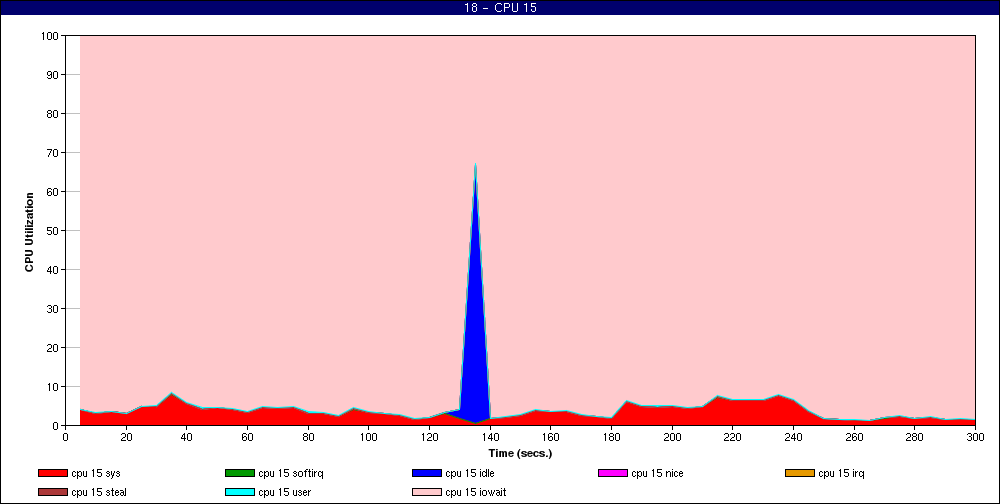
Task: Select the 'cpu 15 nice' legend label
Action: [x=657, y=473]
